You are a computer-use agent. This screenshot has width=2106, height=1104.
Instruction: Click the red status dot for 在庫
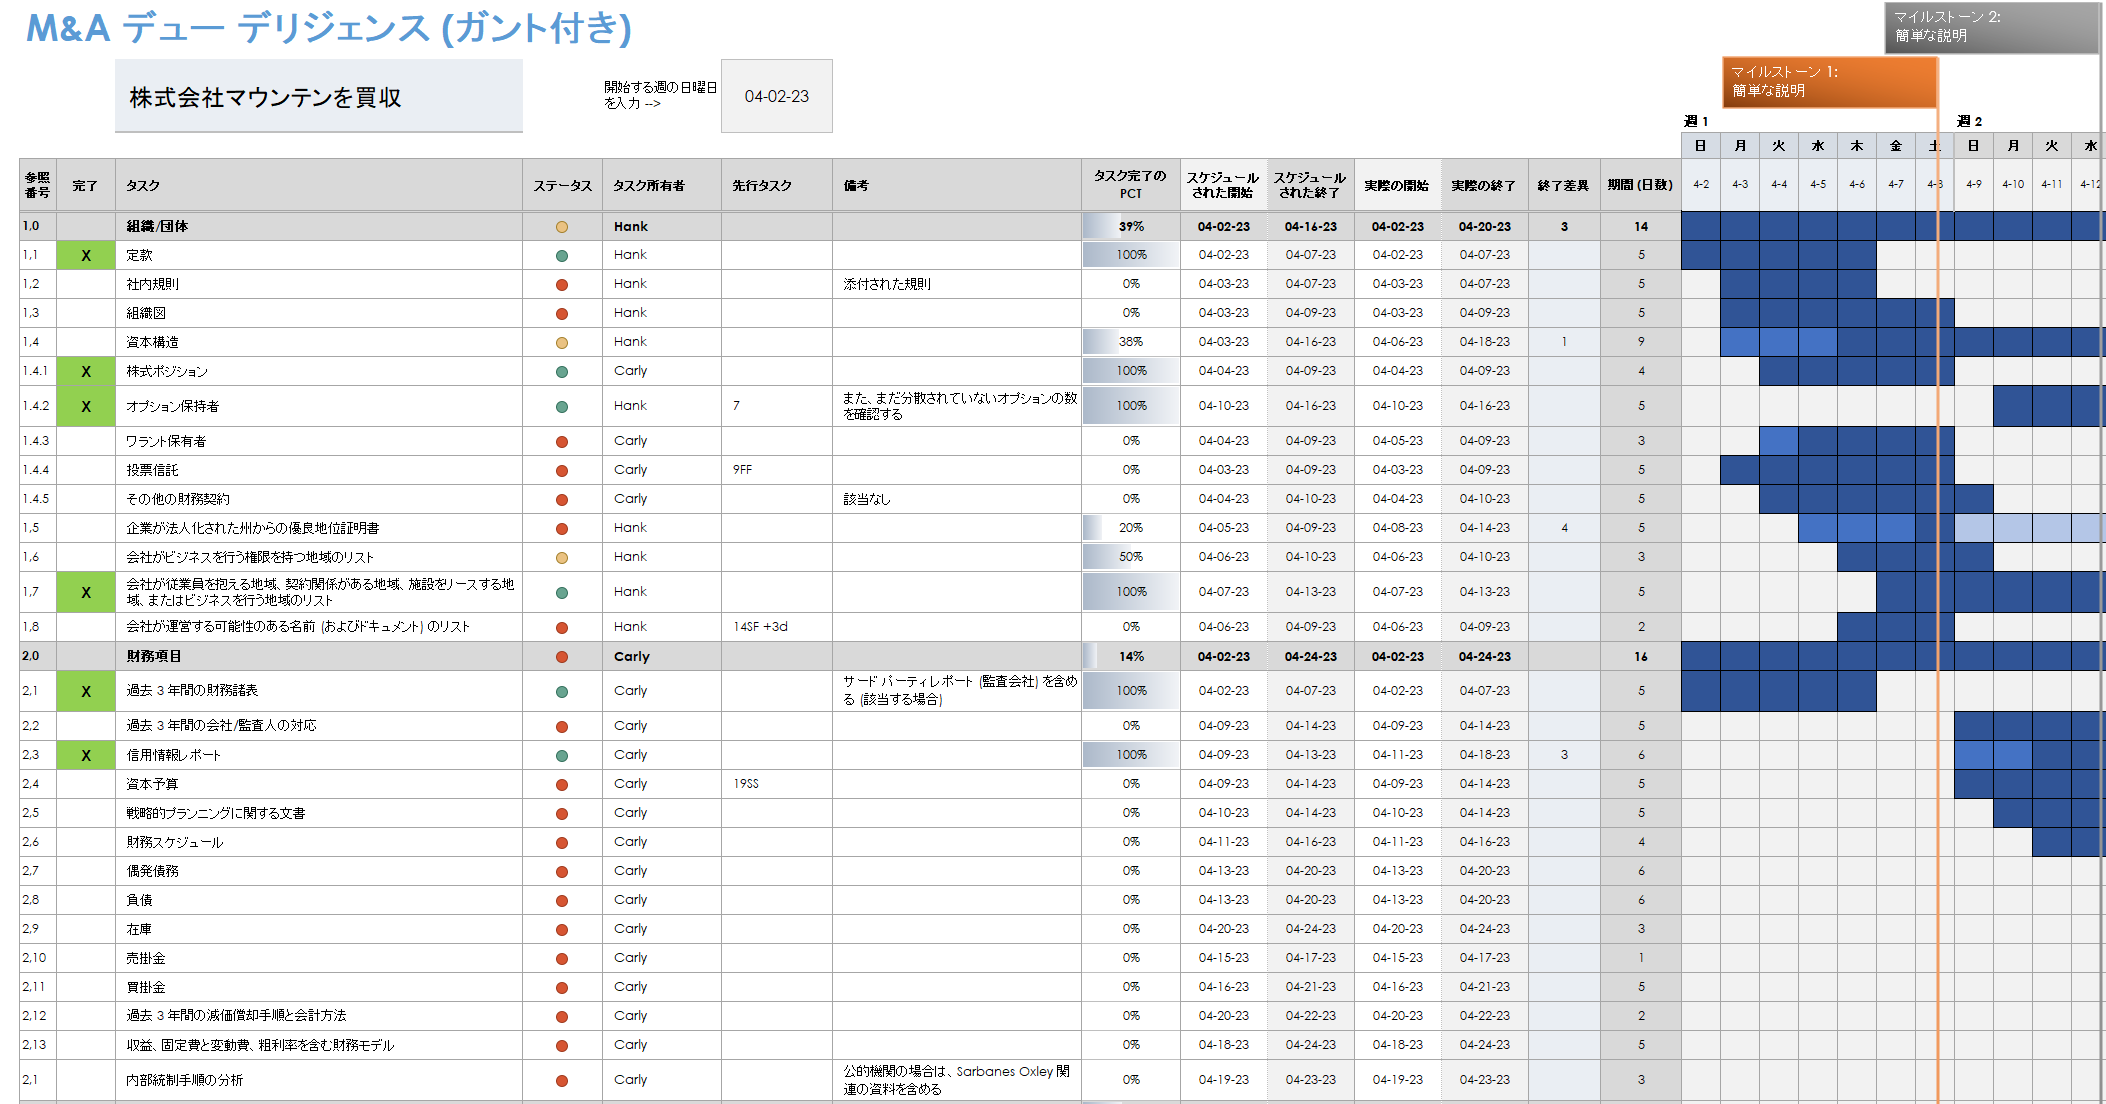pyautogui.click(x=562, y=930)
